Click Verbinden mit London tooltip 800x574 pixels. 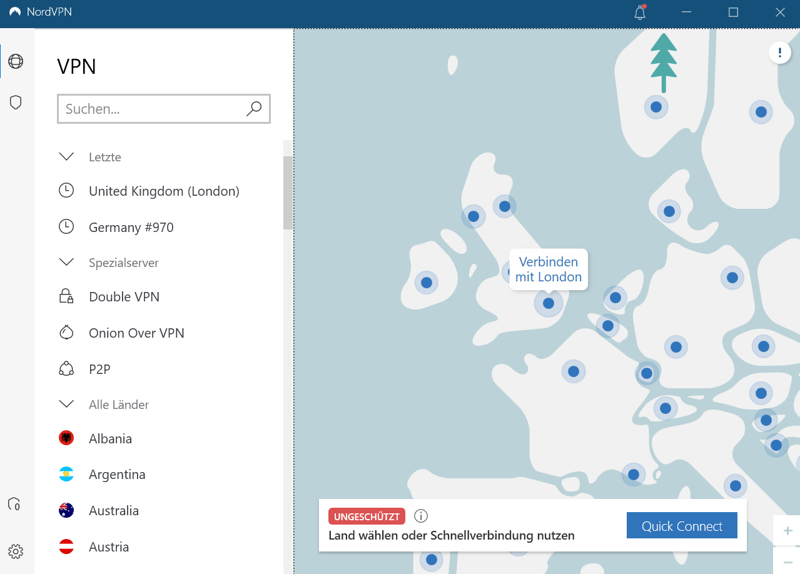point(548,269)
